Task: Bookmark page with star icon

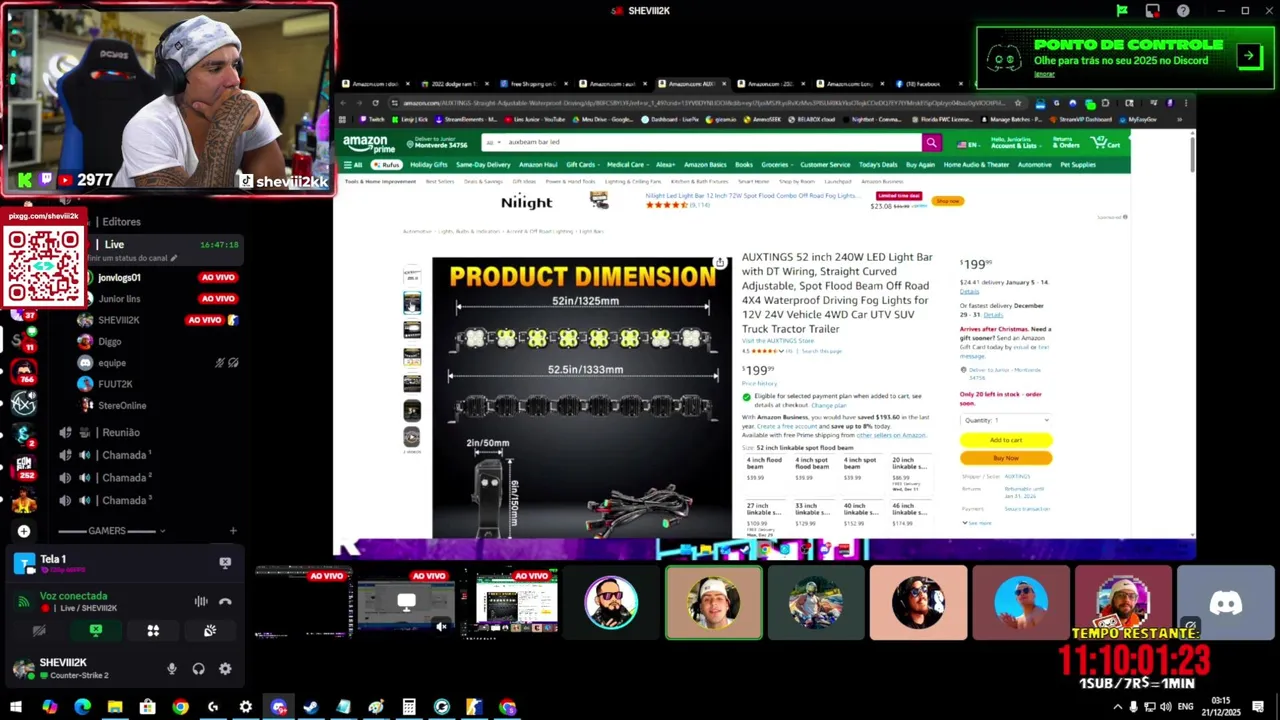Action: 1018,103
